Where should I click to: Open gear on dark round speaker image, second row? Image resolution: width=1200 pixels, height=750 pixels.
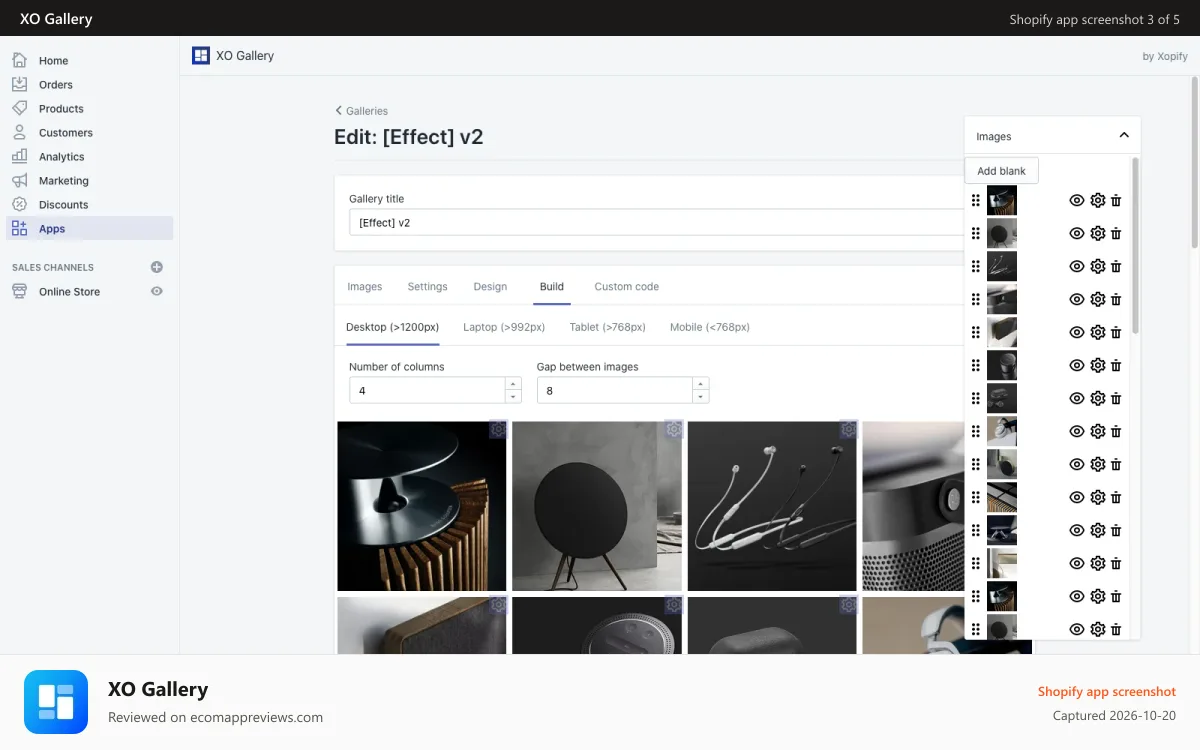tap(673, 605)
